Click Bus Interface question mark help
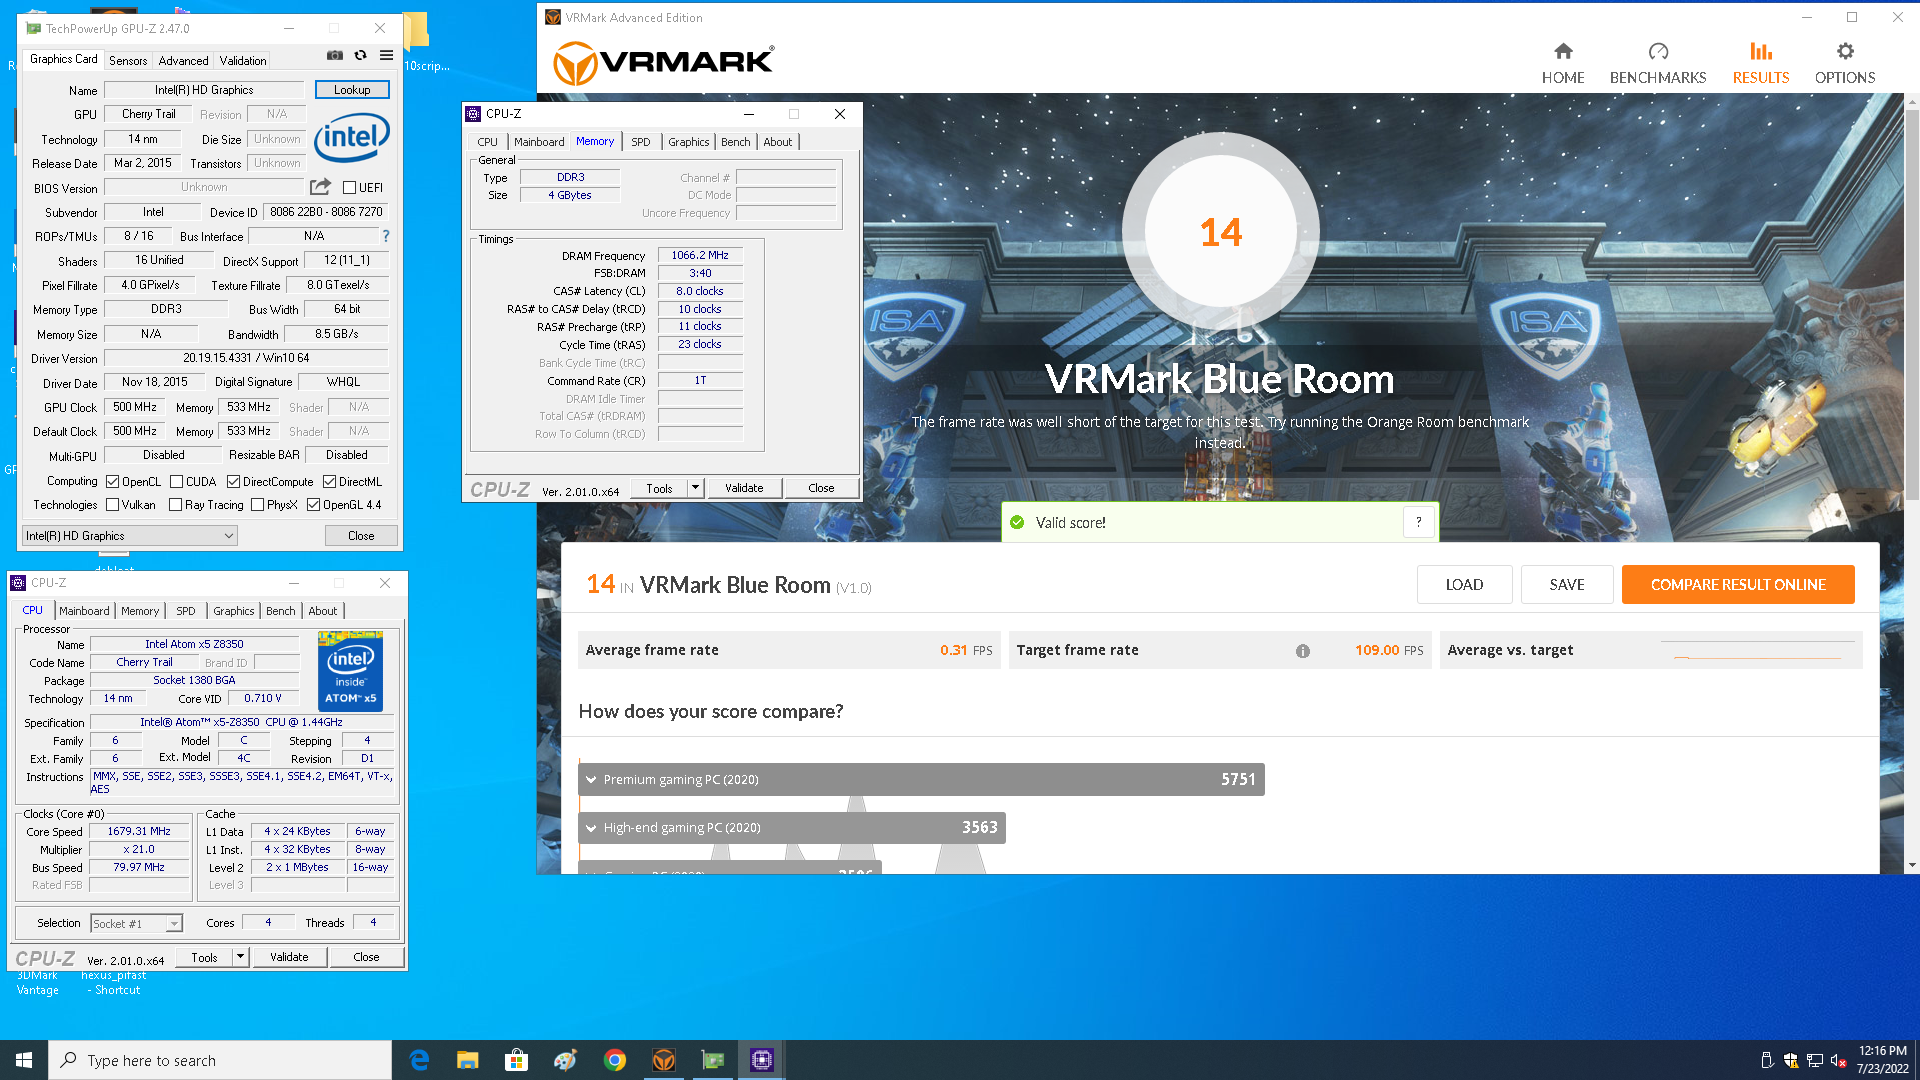Image resolution: width=1920 pixels, height=1080 pixels. [x=385, y=236]
